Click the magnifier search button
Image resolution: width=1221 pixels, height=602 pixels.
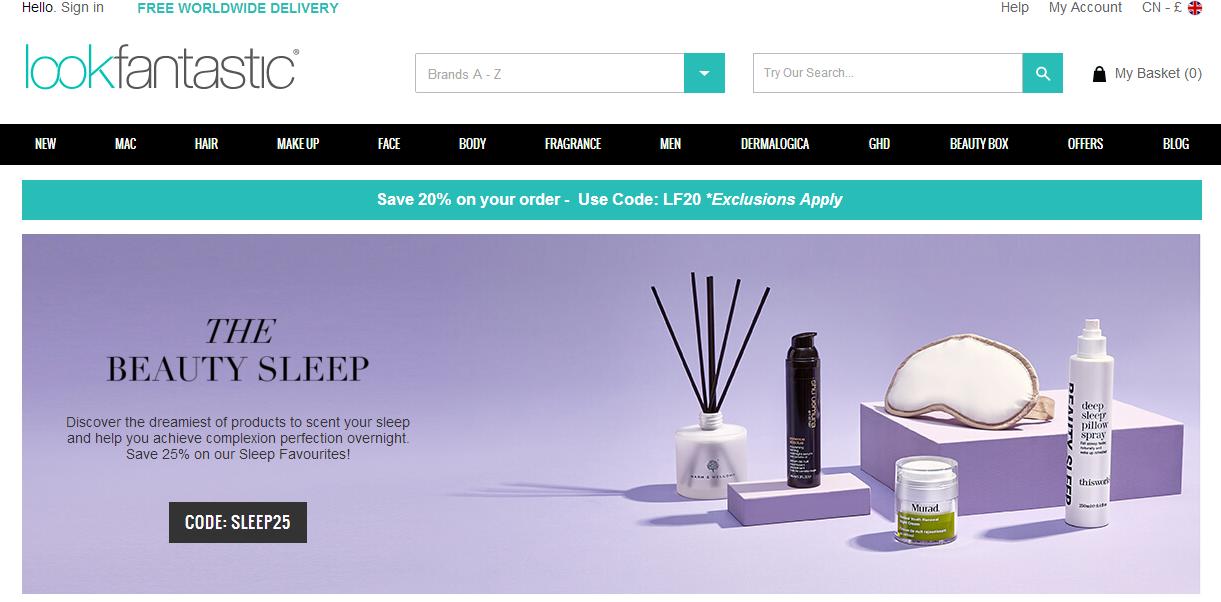pyautogui.click(x=1042, y=73)
